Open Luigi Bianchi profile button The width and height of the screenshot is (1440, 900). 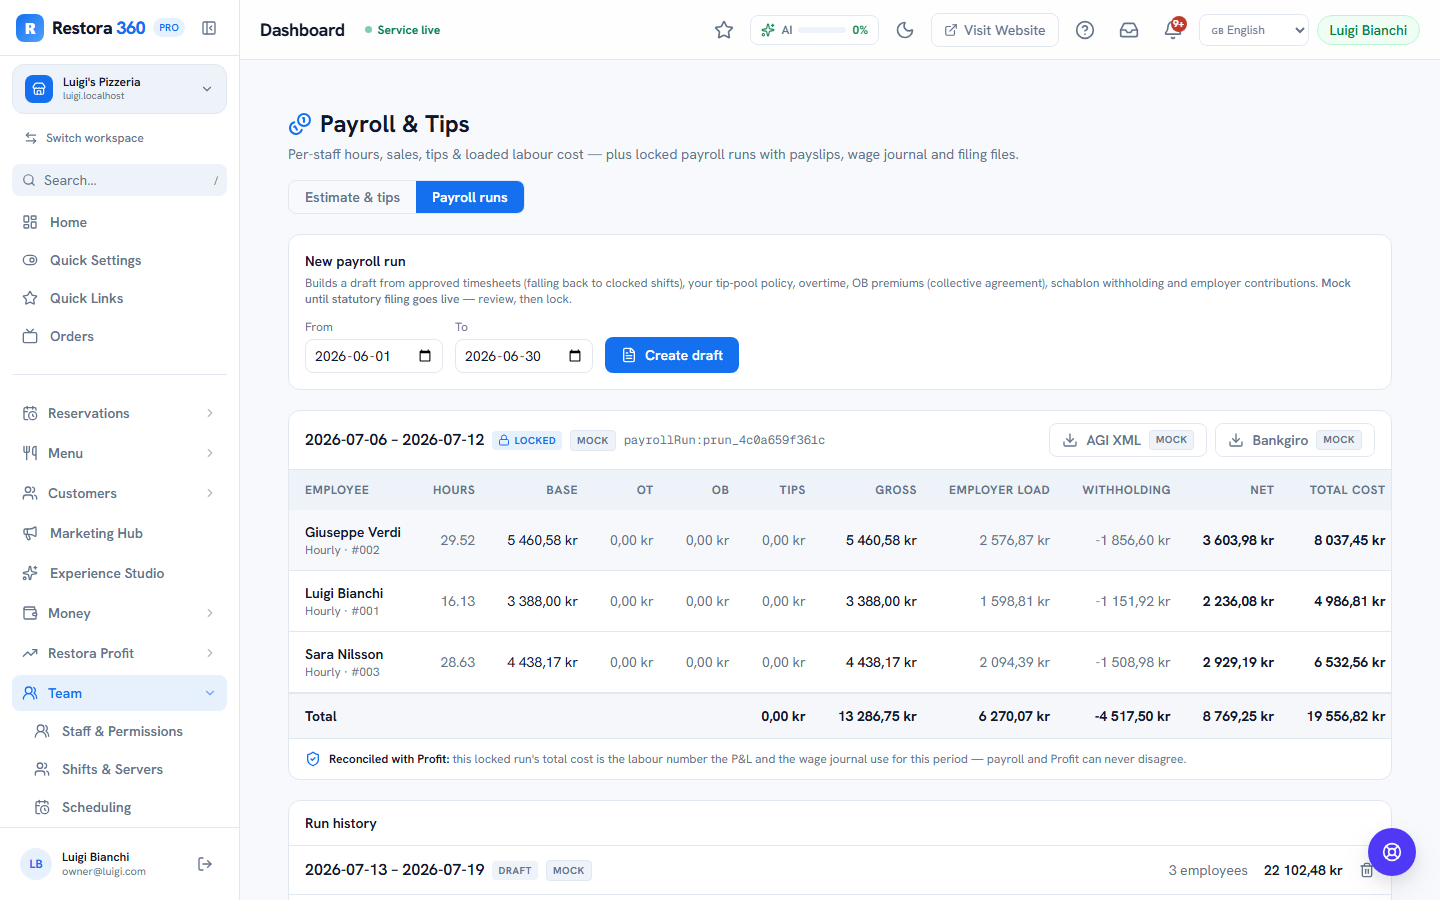(x=1368, y=30)
